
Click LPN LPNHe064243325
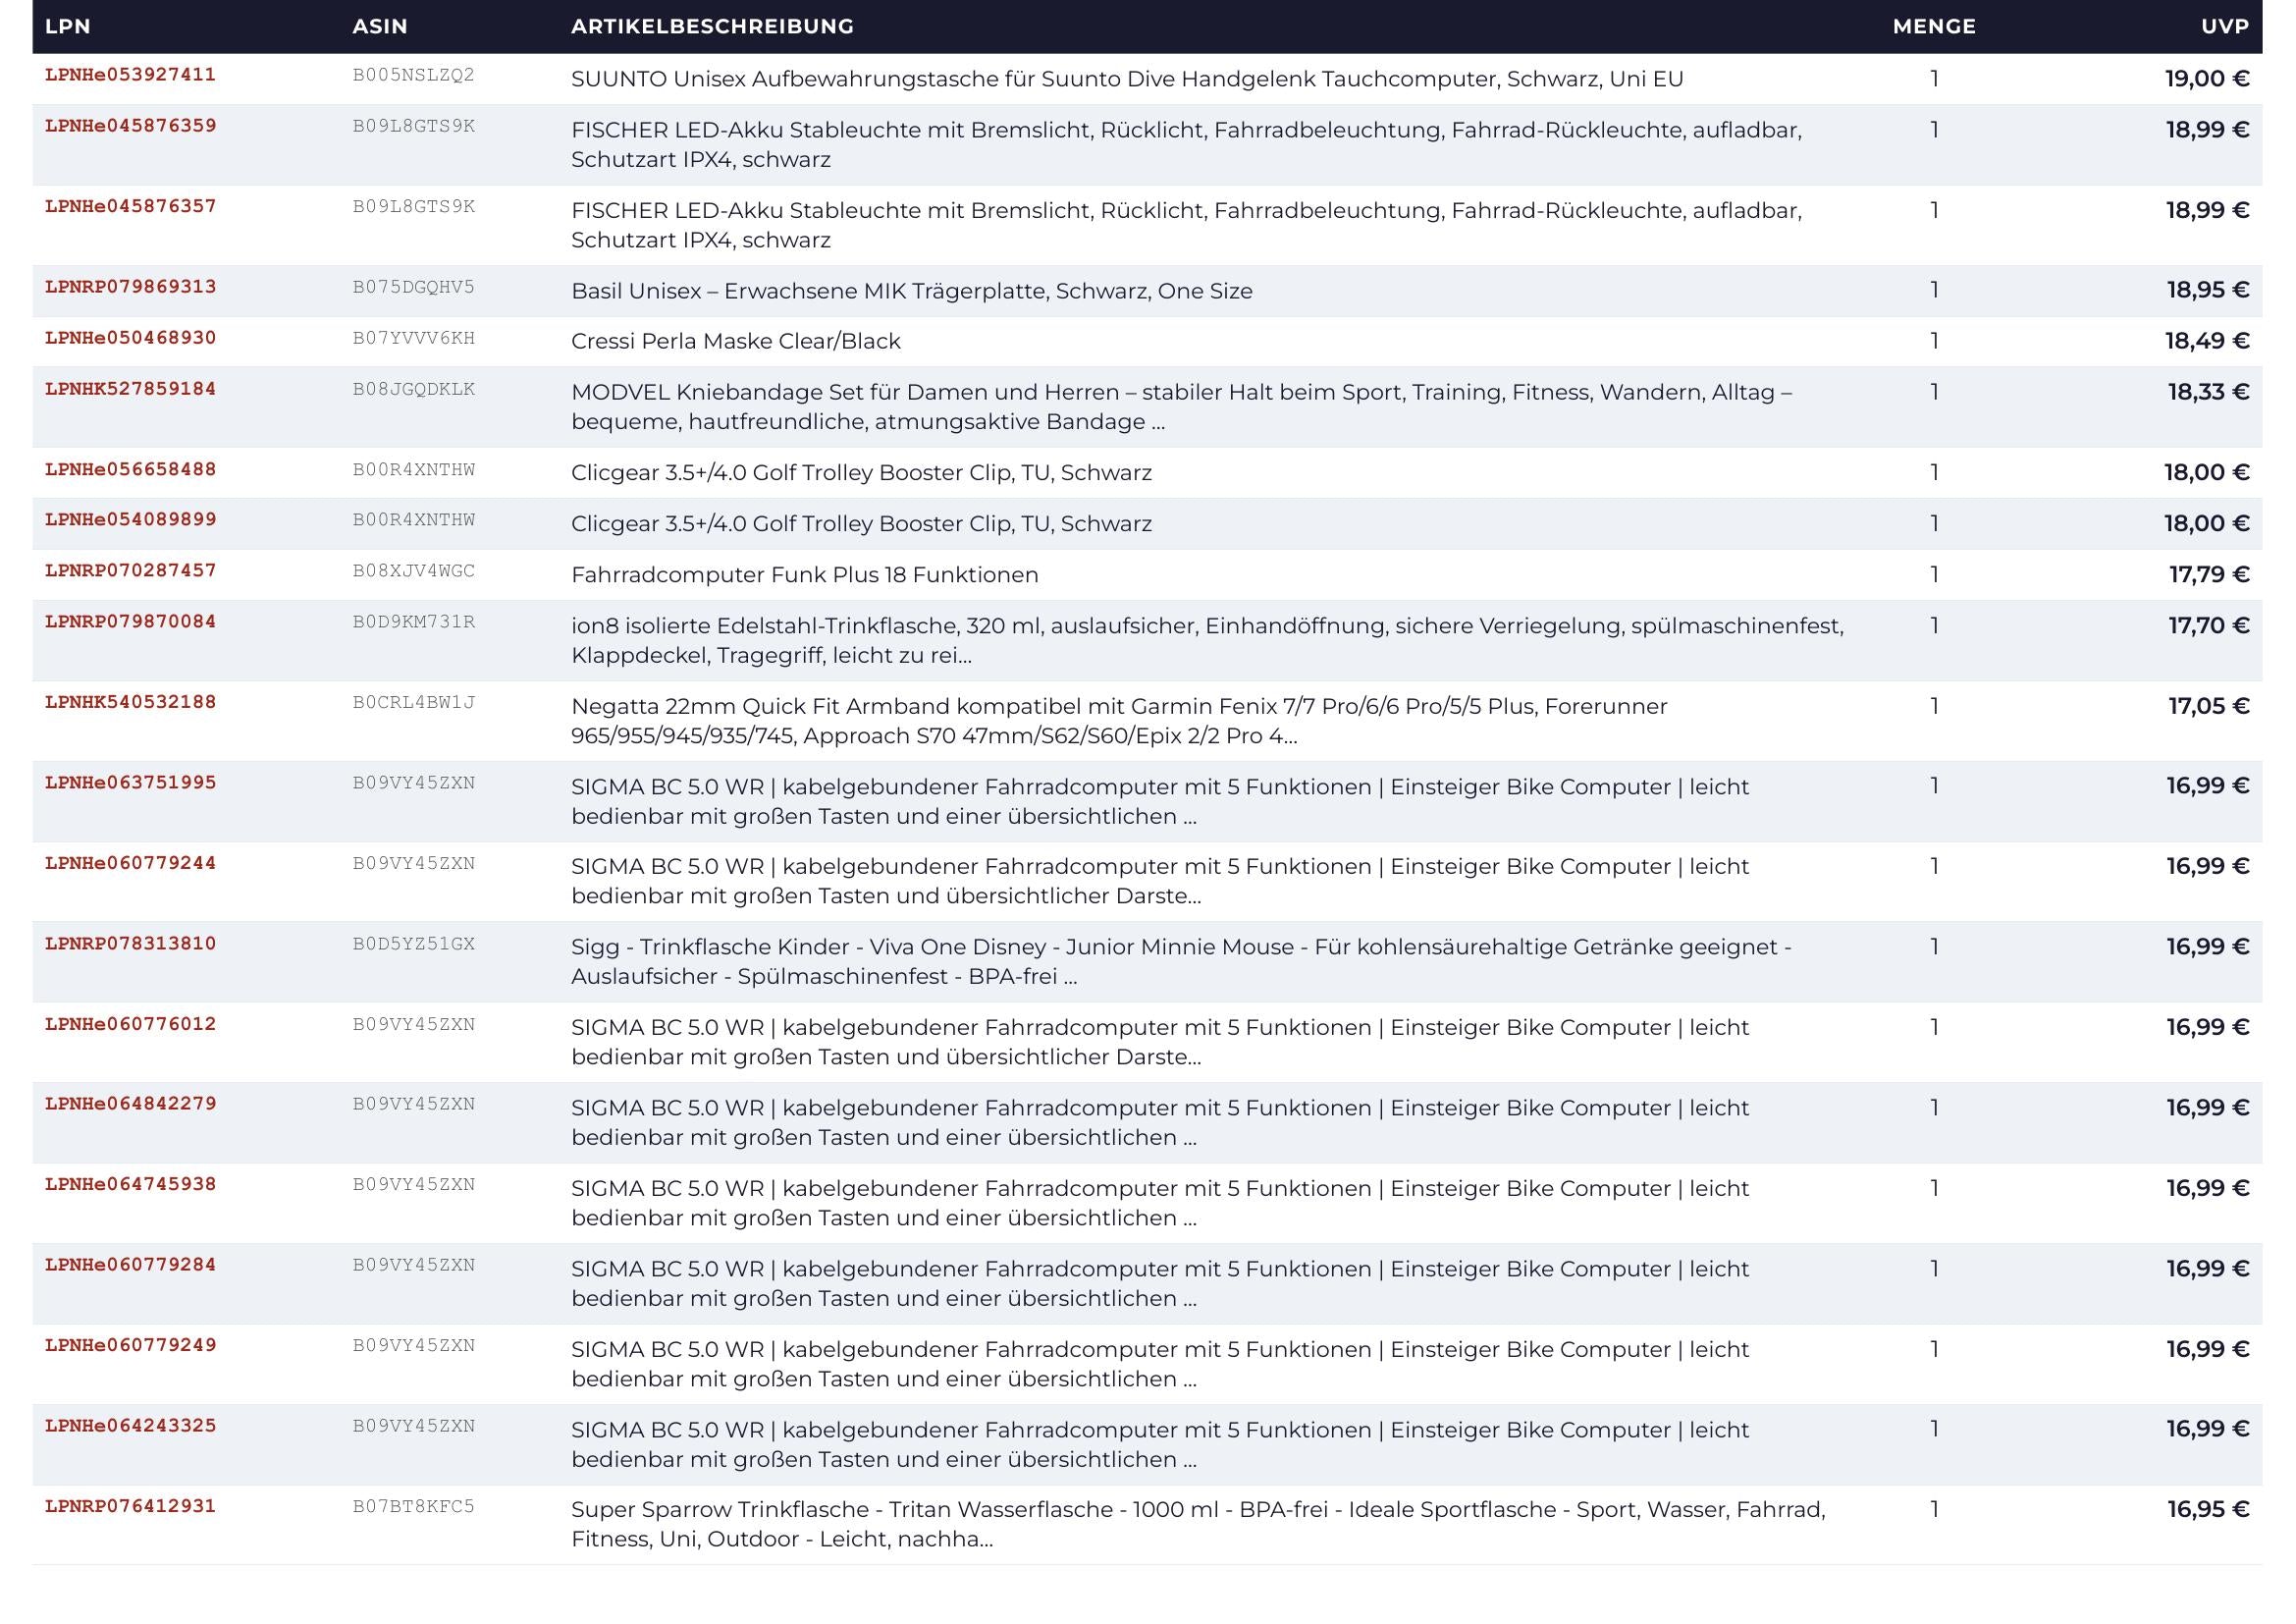pyautogui.click(x=130, y=1426)
